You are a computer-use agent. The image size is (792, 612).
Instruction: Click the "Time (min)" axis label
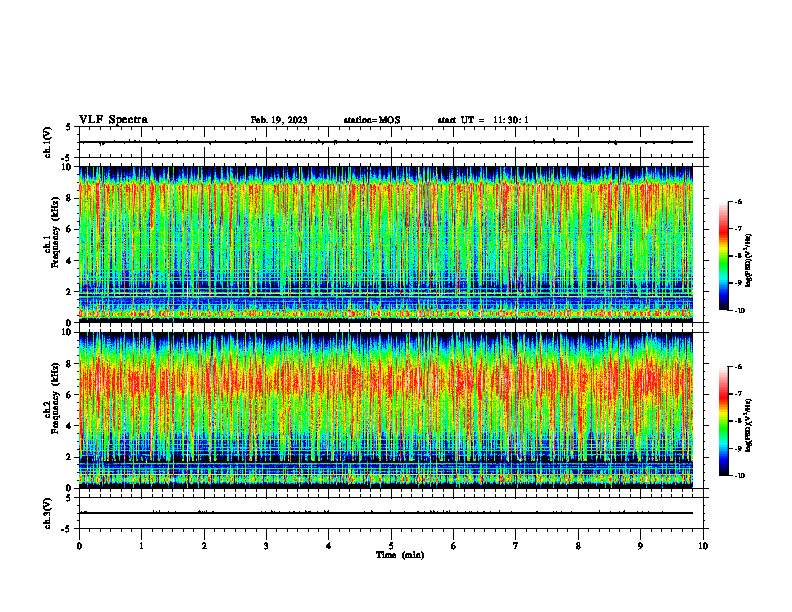pos(400,555)
